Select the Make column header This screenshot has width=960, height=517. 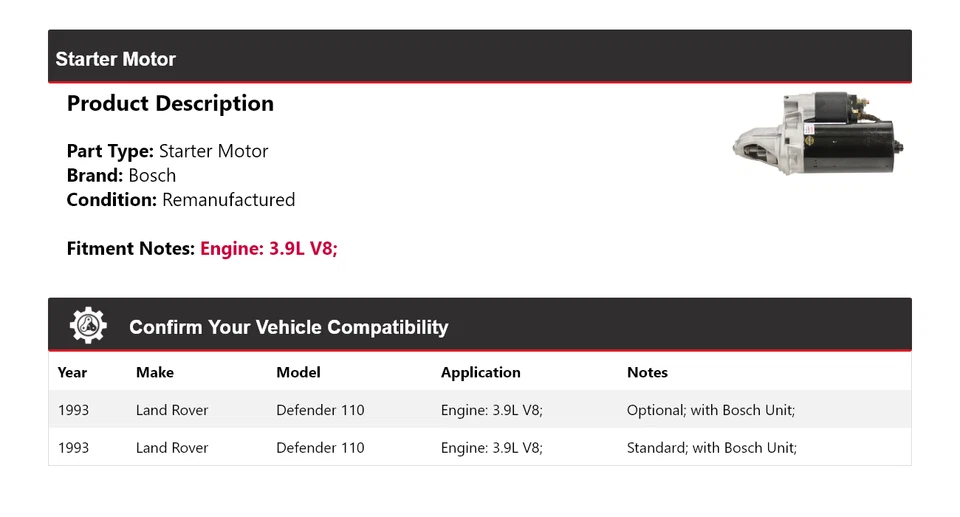pos(155,372)
